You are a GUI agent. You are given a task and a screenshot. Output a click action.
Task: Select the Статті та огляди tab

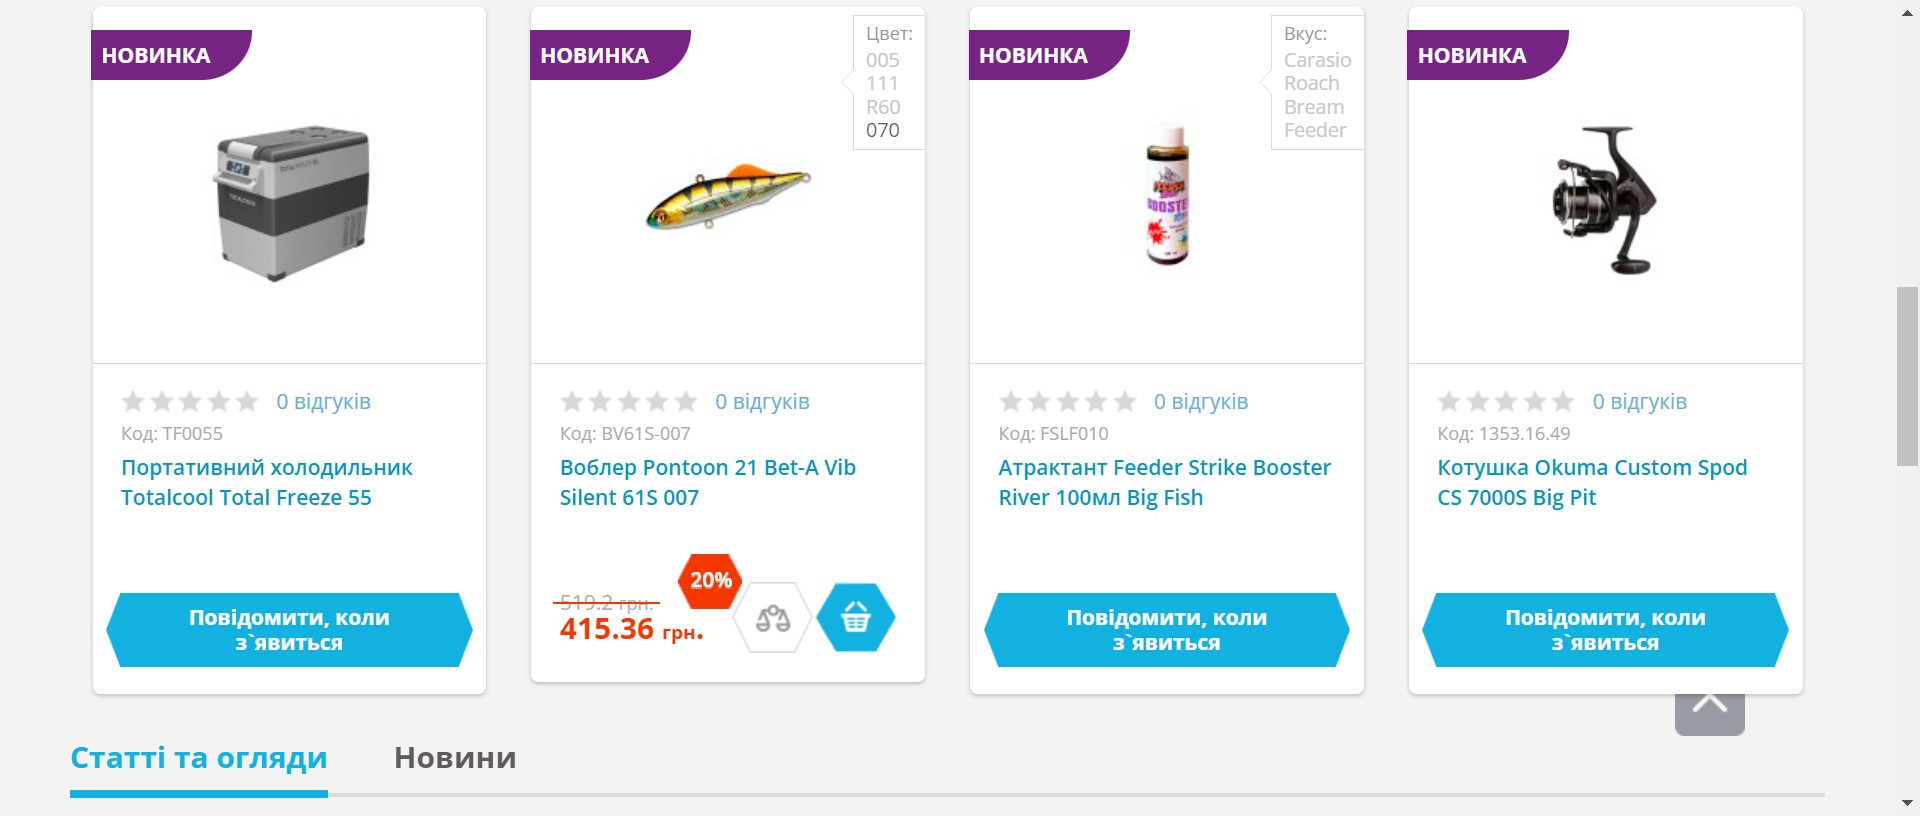[199, 758]
